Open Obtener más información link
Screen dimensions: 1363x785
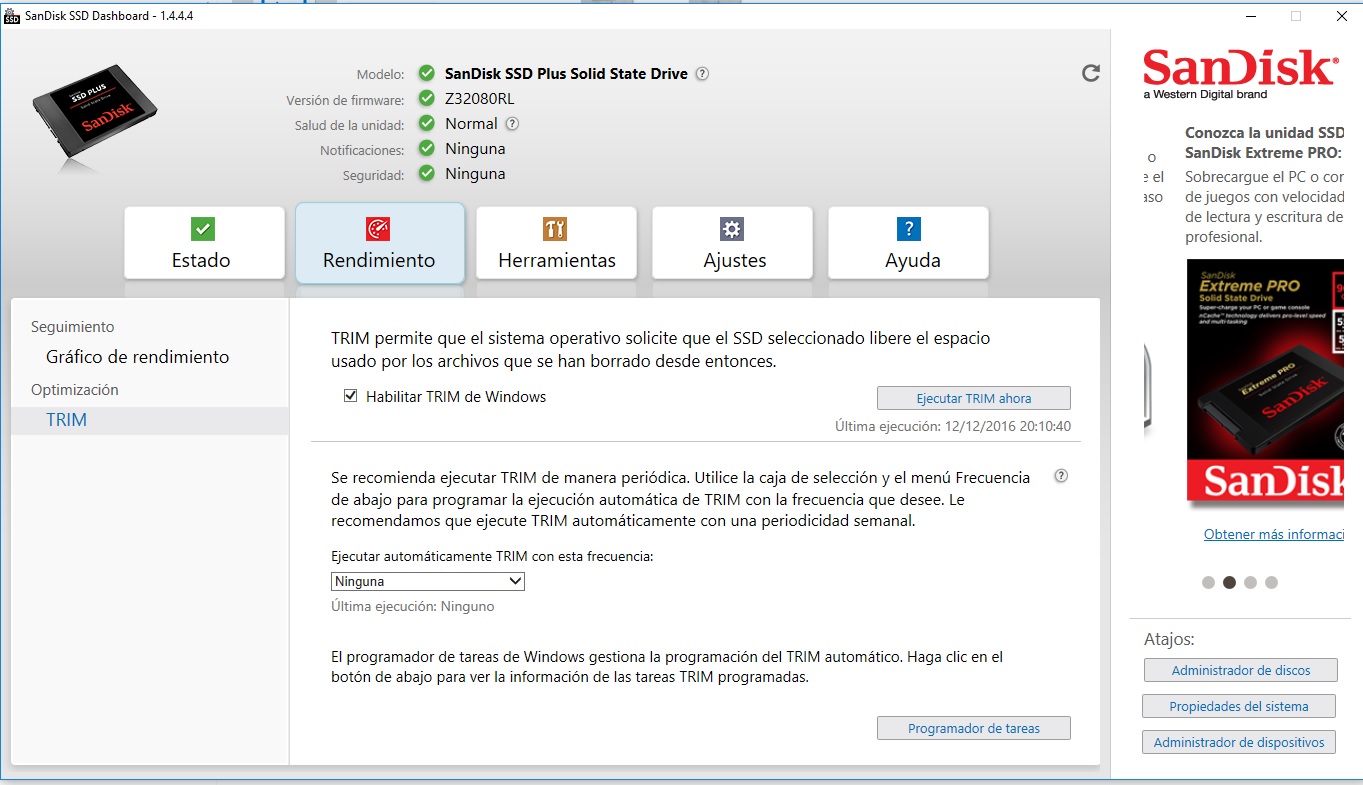[x=1274, y=534]
